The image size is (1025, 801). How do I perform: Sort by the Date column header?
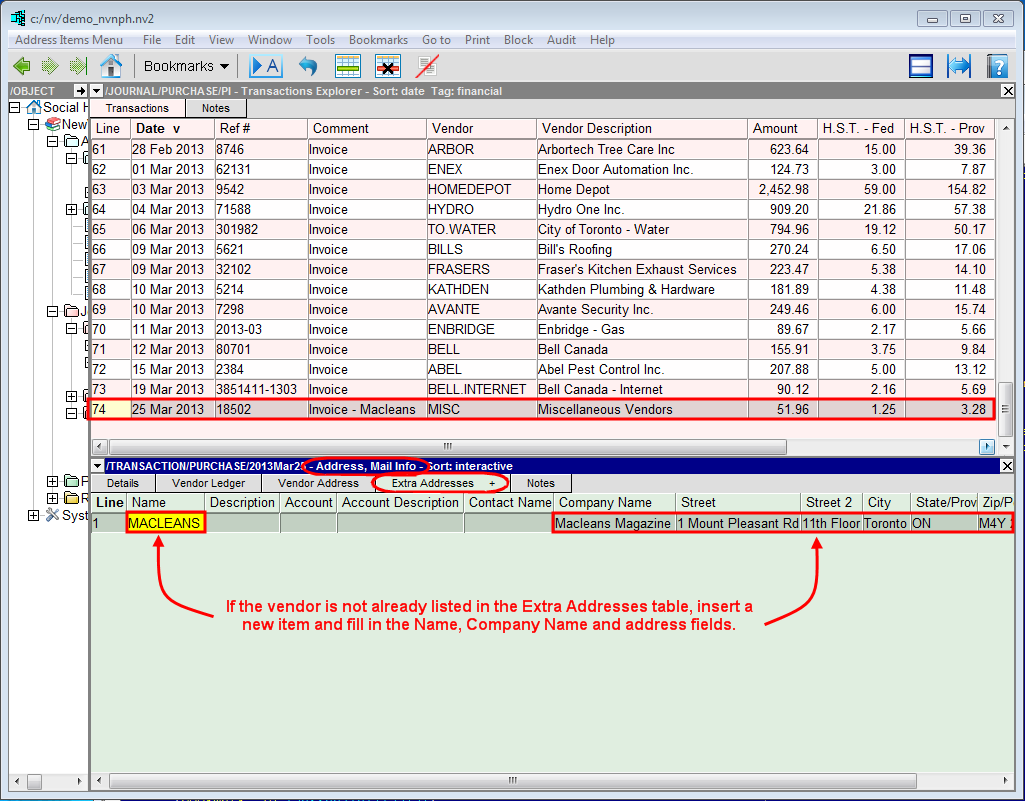[158, 128]
